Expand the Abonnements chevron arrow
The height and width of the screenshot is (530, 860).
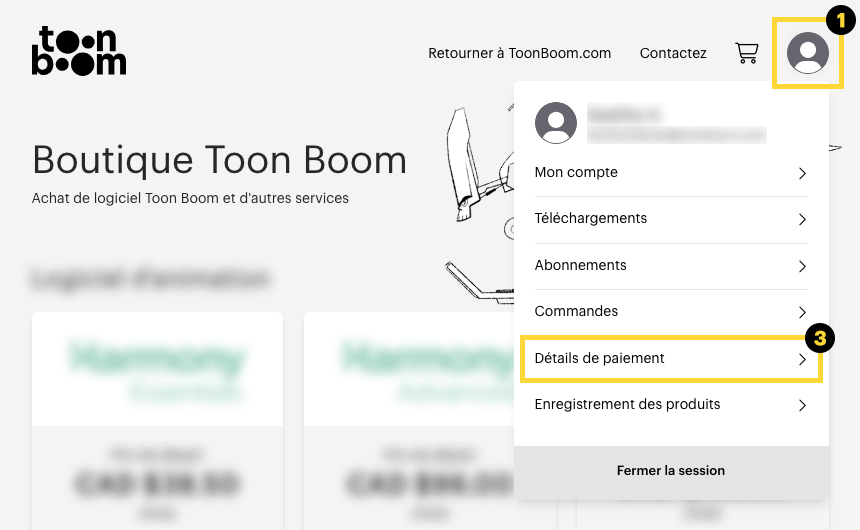tap(802, 266)
